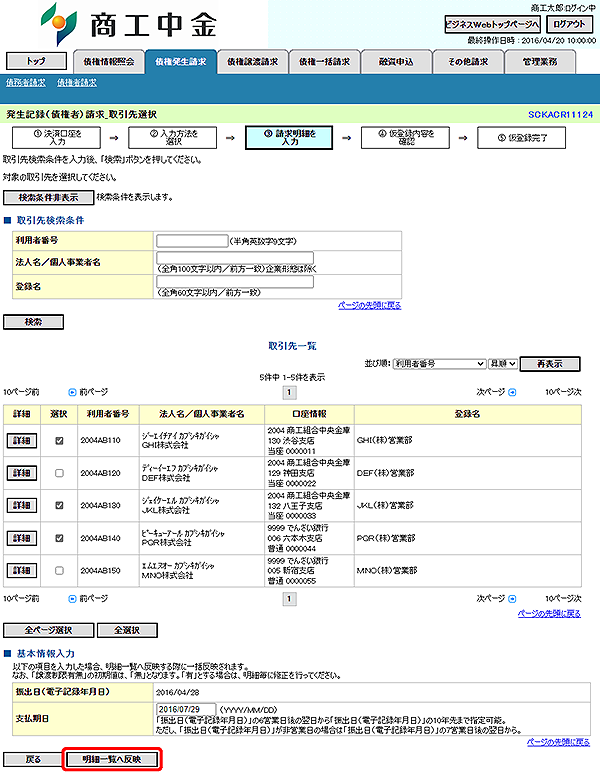Click step ① 決済口座を入力 box
This screenshot has height=775, width=600.
click(56, 137)
